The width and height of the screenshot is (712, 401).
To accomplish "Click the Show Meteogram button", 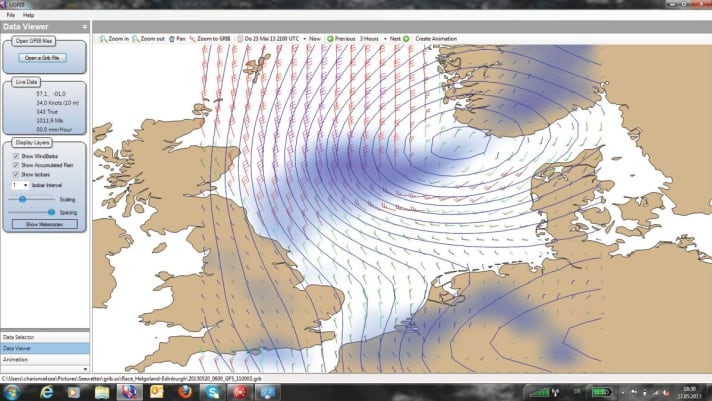I will click(44, 224).
